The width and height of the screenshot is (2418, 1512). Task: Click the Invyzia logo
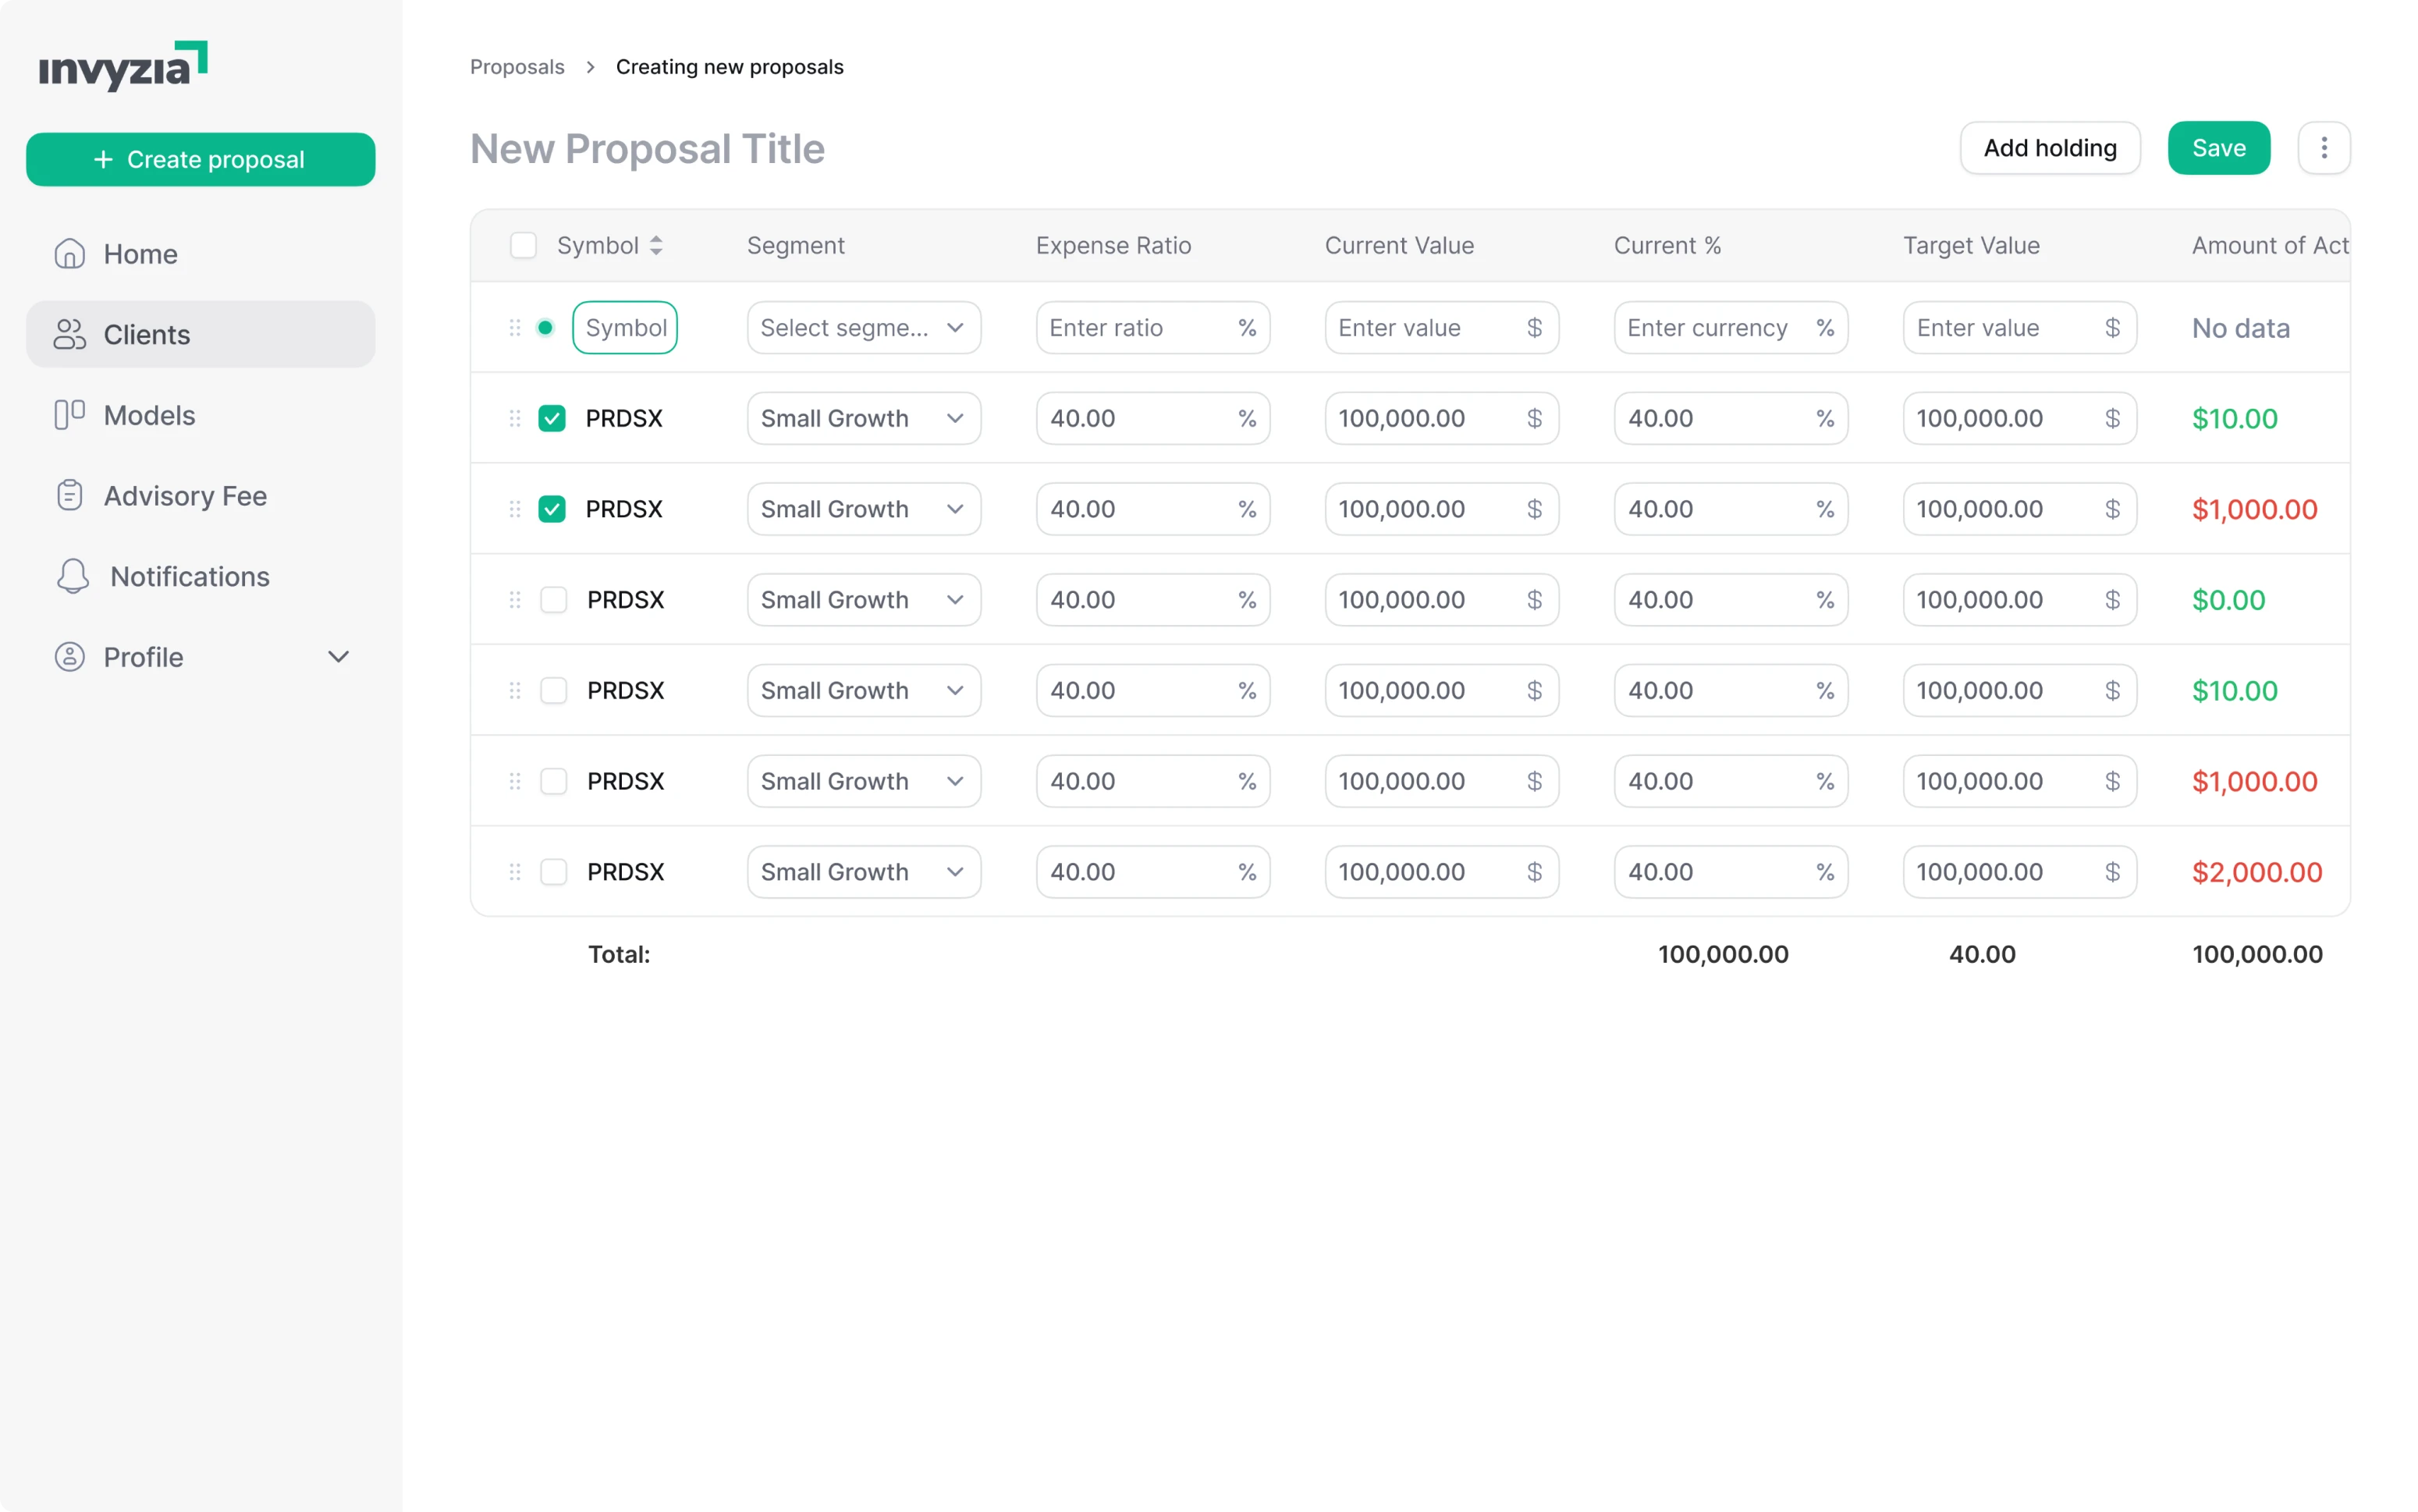(123, 66)
